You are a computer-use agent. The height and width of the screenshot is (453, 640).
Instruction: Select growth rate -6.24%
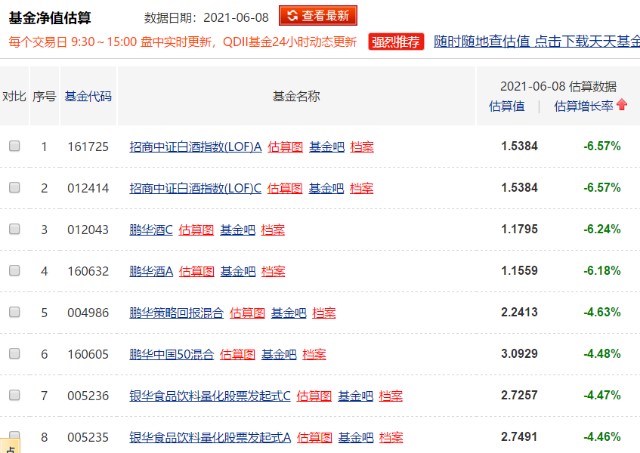coord(602,229)
